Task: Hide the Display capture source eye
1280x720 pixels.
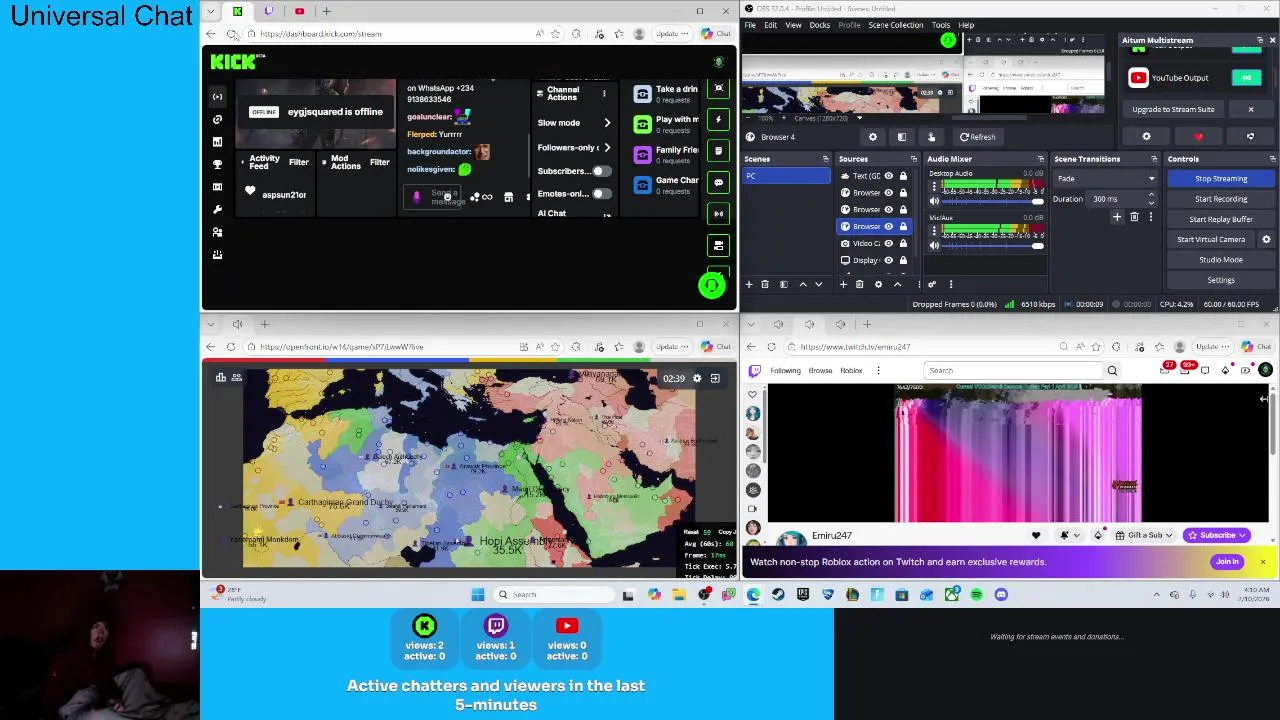Action: [888, 260]
